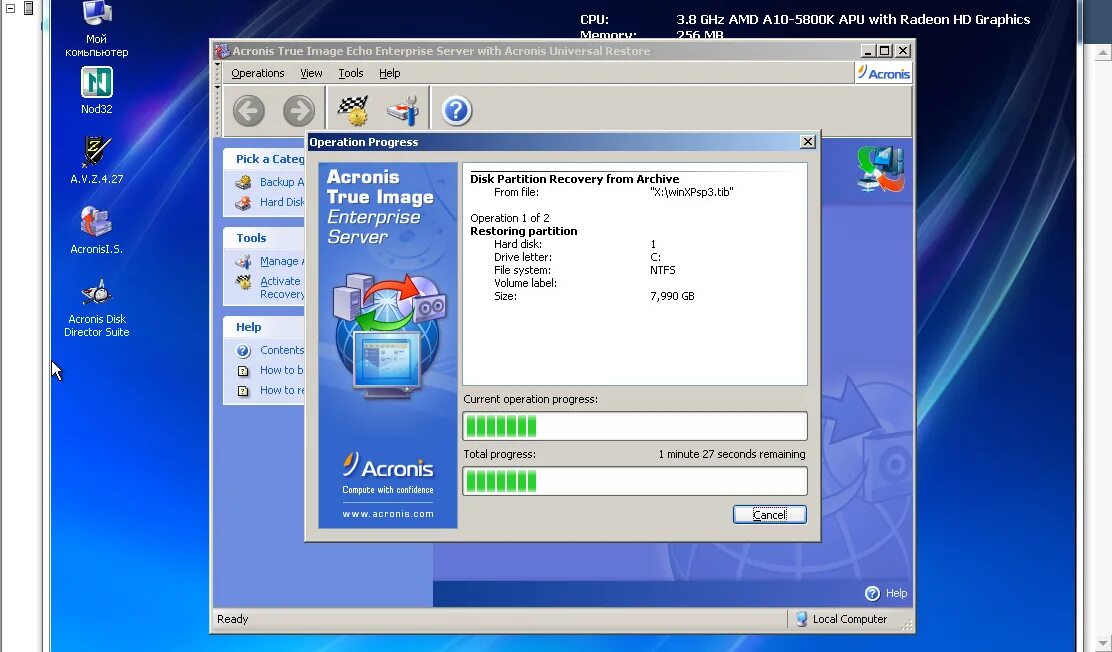Click the Current operation progress bar

tap(635, 426)
